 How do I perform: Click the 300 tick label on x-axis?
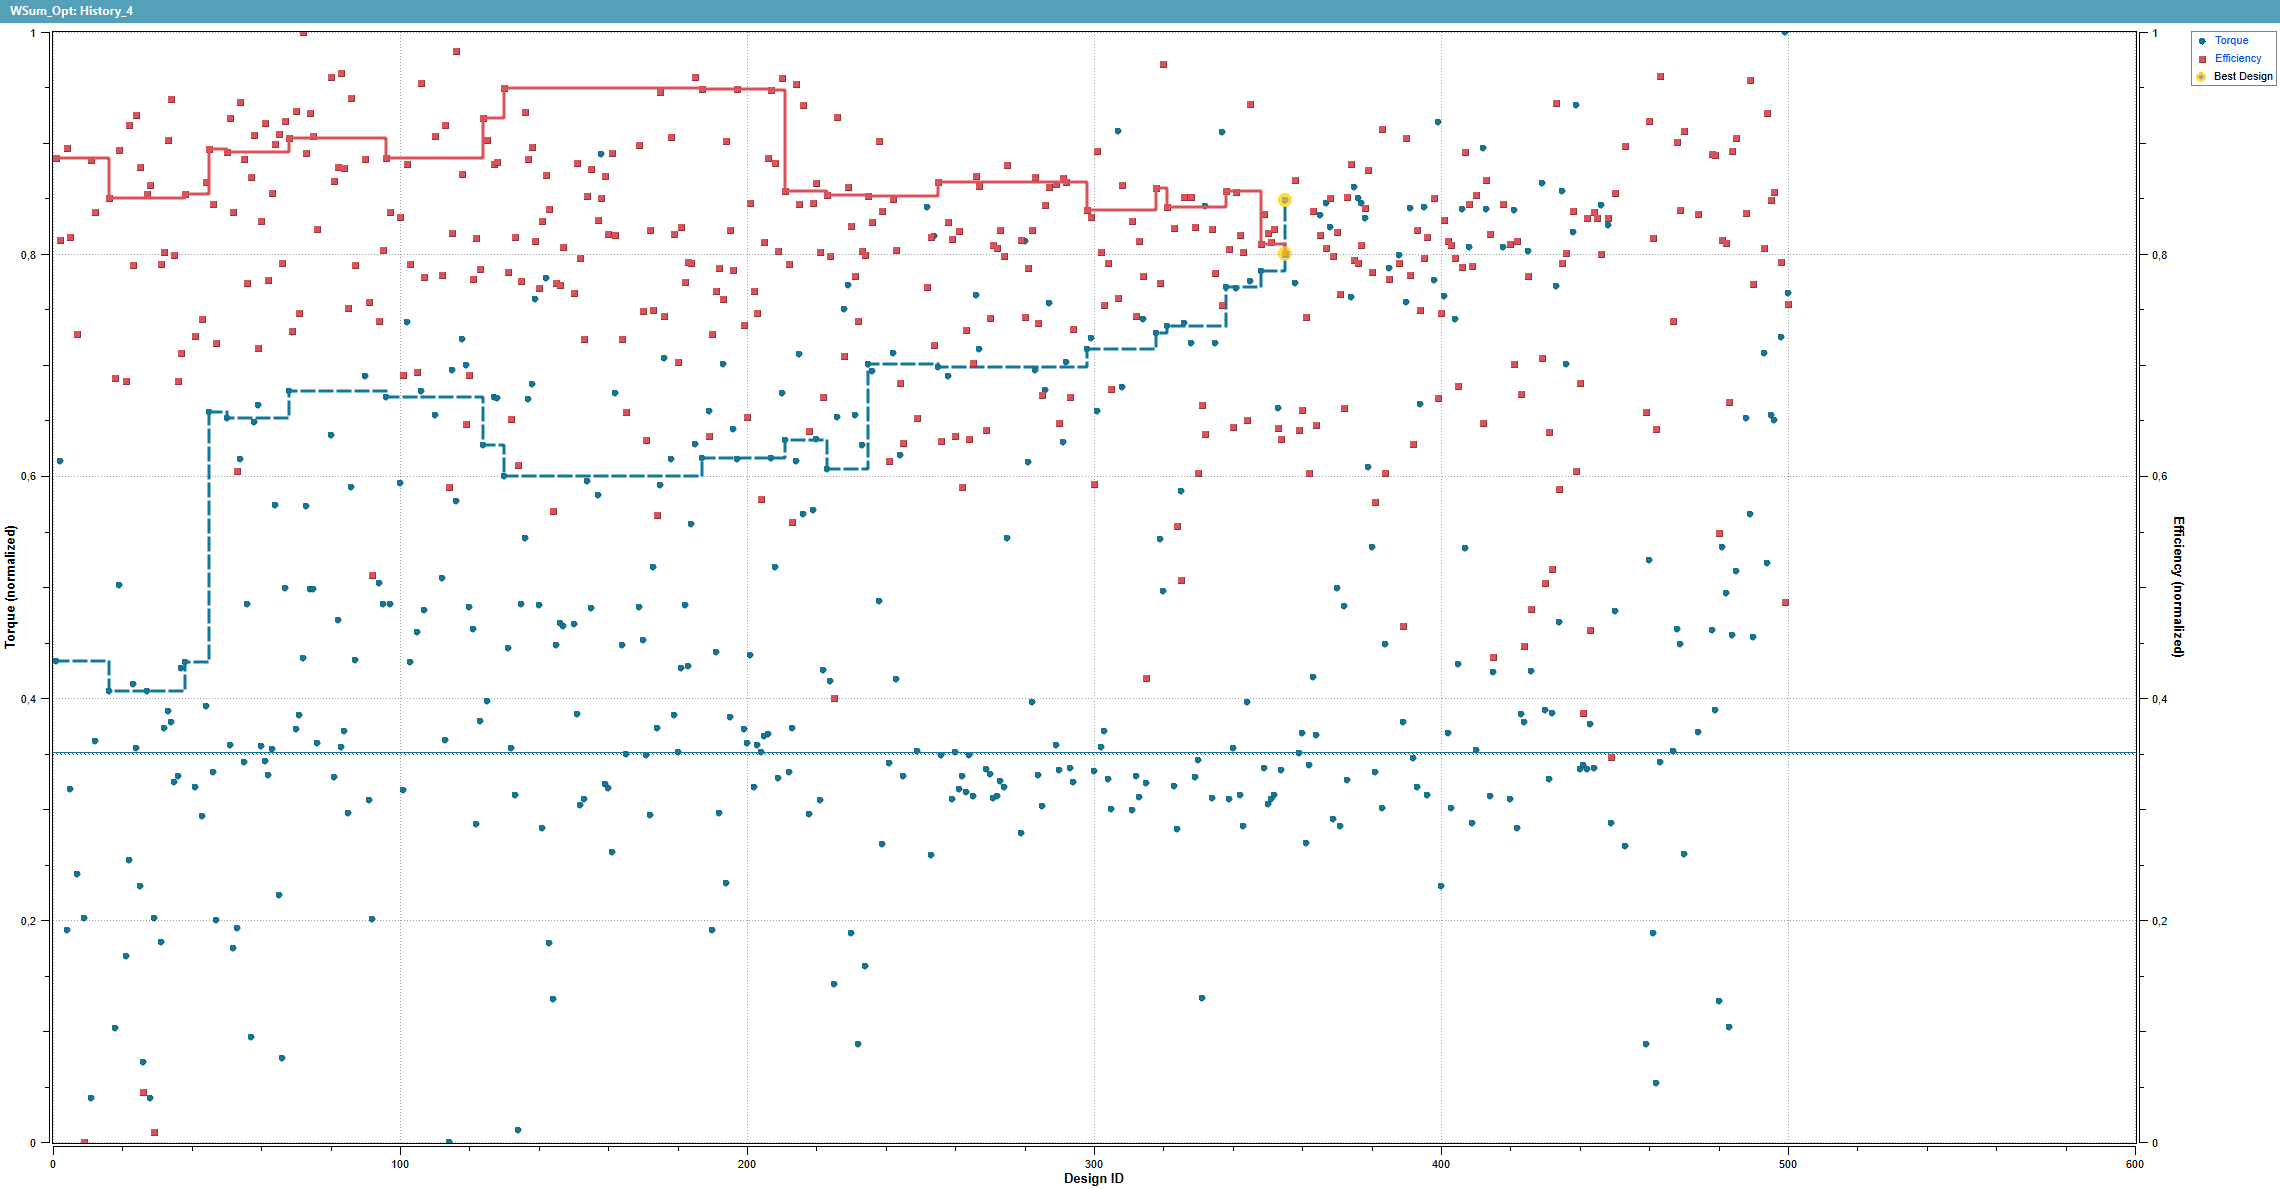(x=1094, y=1164)
